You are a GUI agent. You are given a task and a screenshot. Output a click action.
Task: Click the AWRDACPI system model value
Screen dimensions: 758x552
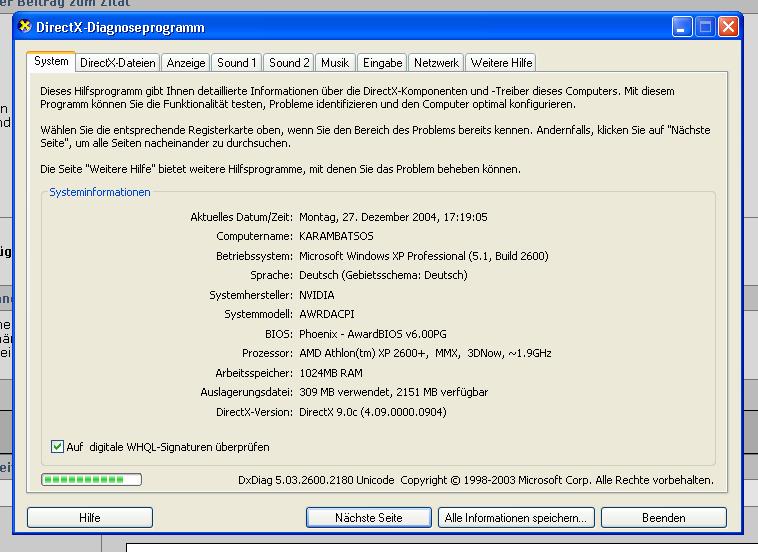pyautogui.click(x=327, y=314)
